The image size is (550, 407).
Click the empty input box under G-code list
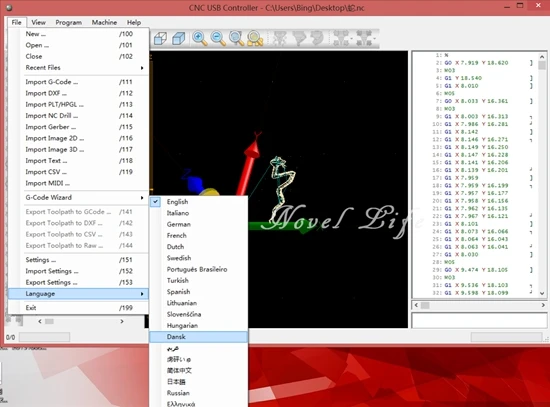pyautogui.click(x=479, y=321)
